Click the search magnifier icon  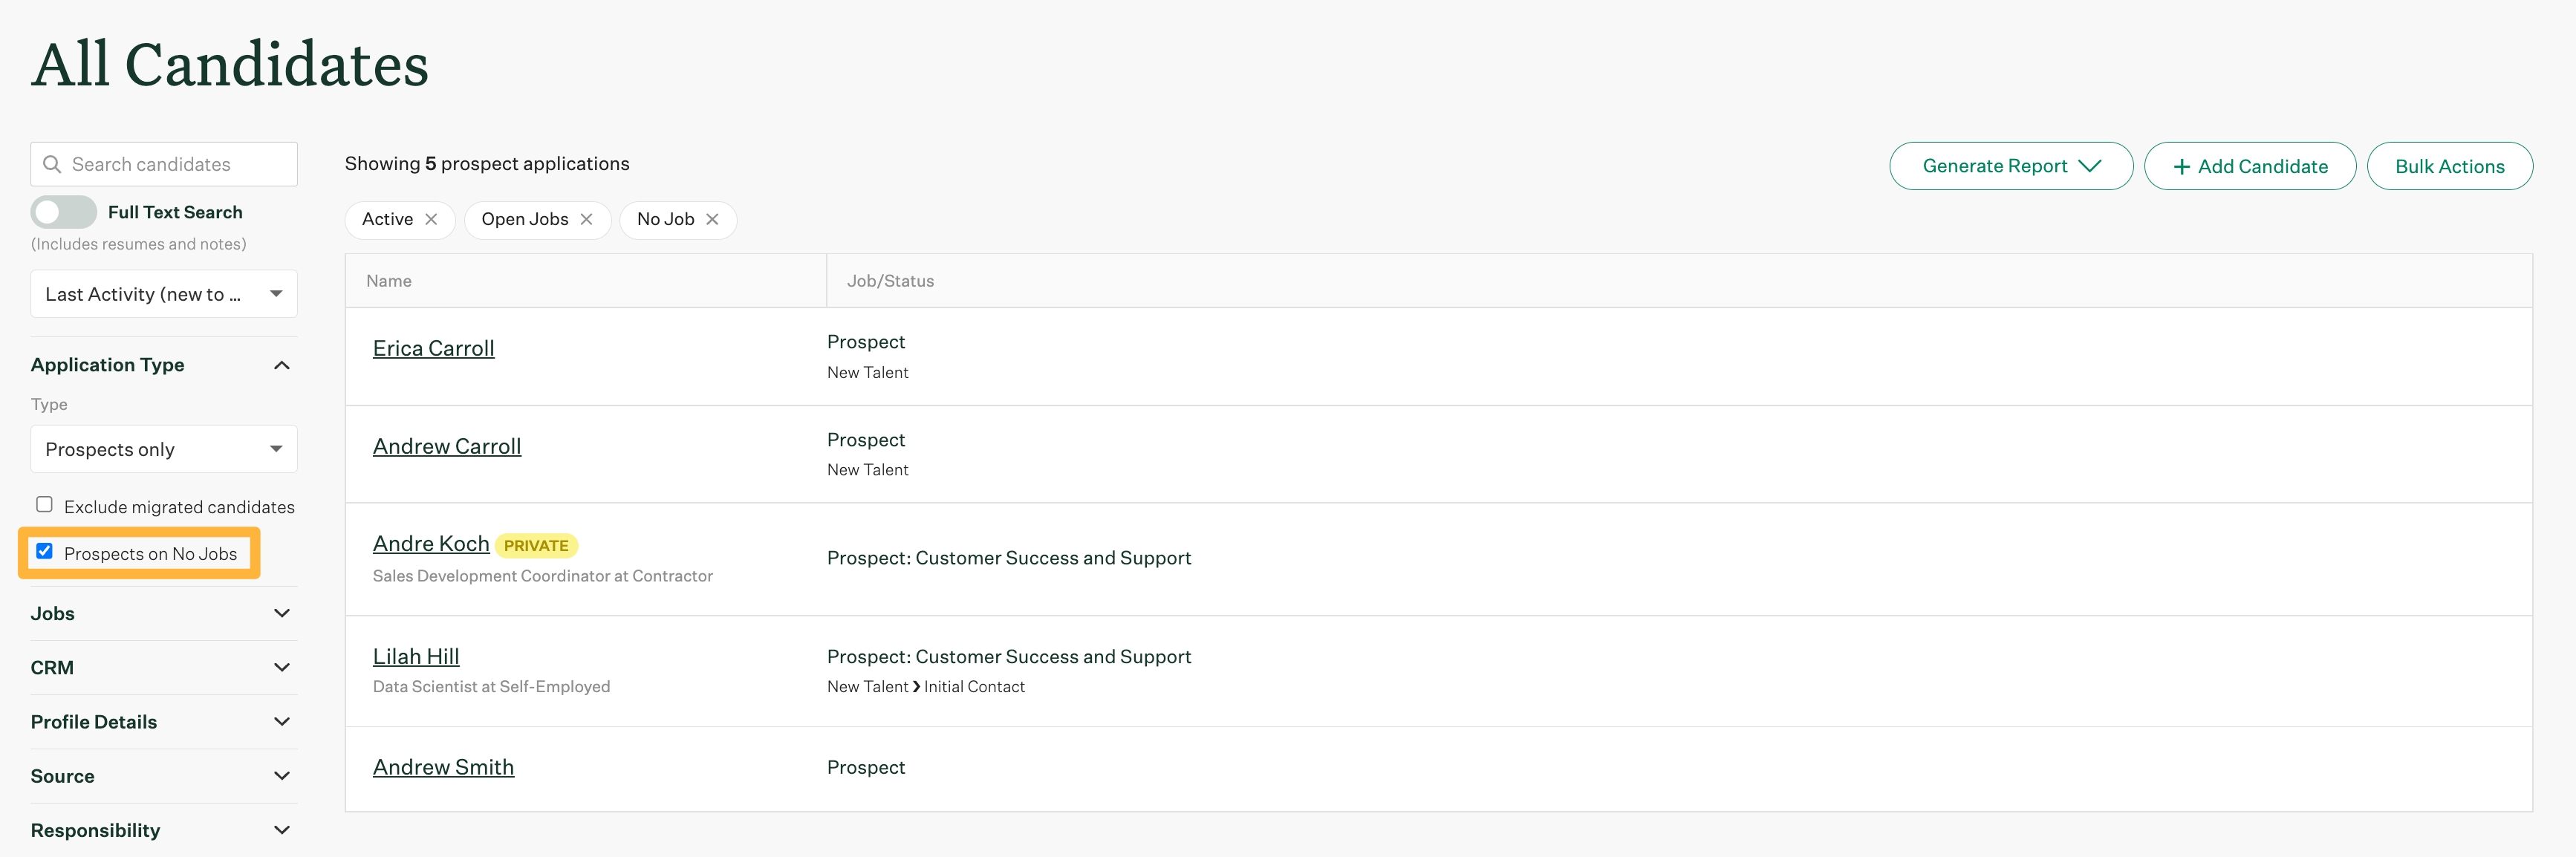(x=52, y=163)
